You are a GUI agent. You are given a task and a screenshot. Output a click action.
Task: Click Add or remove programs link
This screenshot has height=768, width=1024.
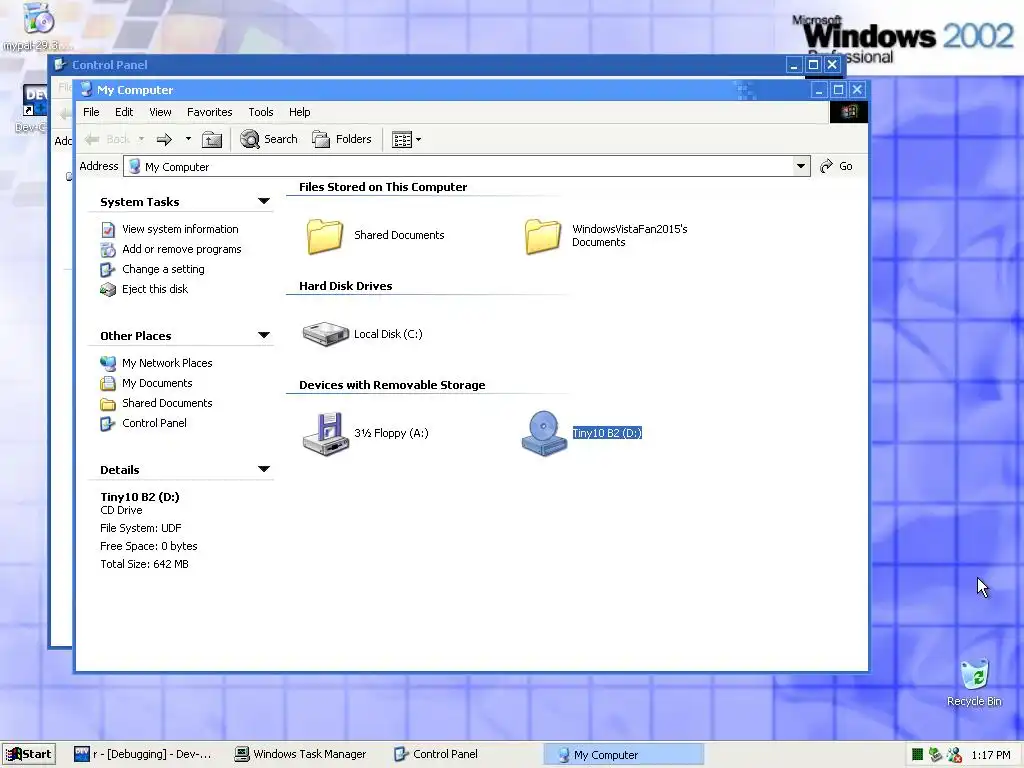point(182,249)
